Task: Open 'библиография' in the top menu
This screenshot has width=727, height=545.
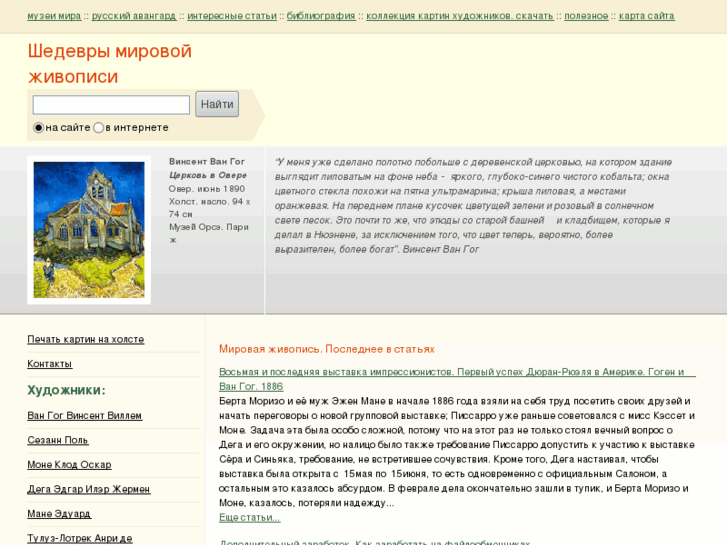Action: click(x=321, y=16)
